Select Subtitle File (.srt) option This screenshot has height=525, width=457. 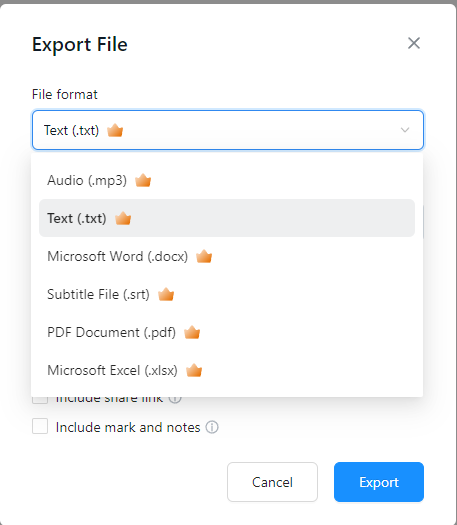227,294
